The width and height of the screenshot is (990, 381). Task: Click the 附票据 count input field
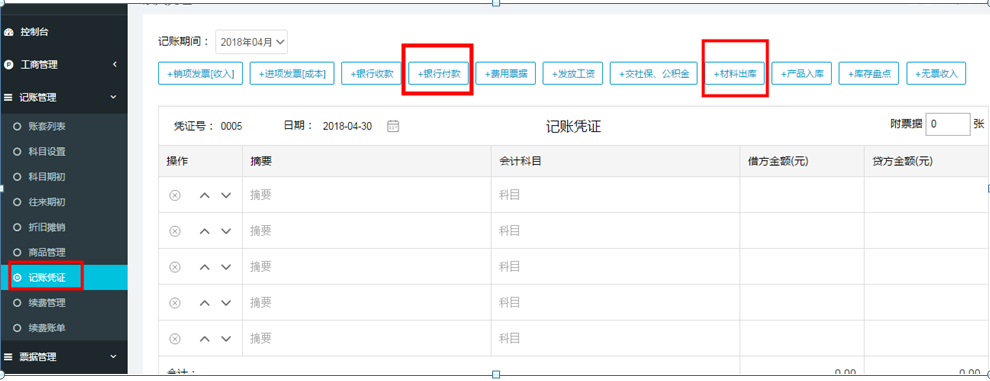[948, 124]
